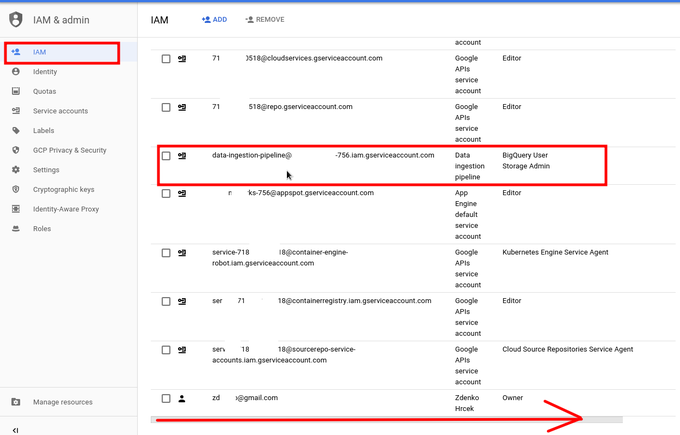Screen dimensions: 680x435
Task: Select checkbox for the gmail.com owner
Action: (x=166, y=399)
